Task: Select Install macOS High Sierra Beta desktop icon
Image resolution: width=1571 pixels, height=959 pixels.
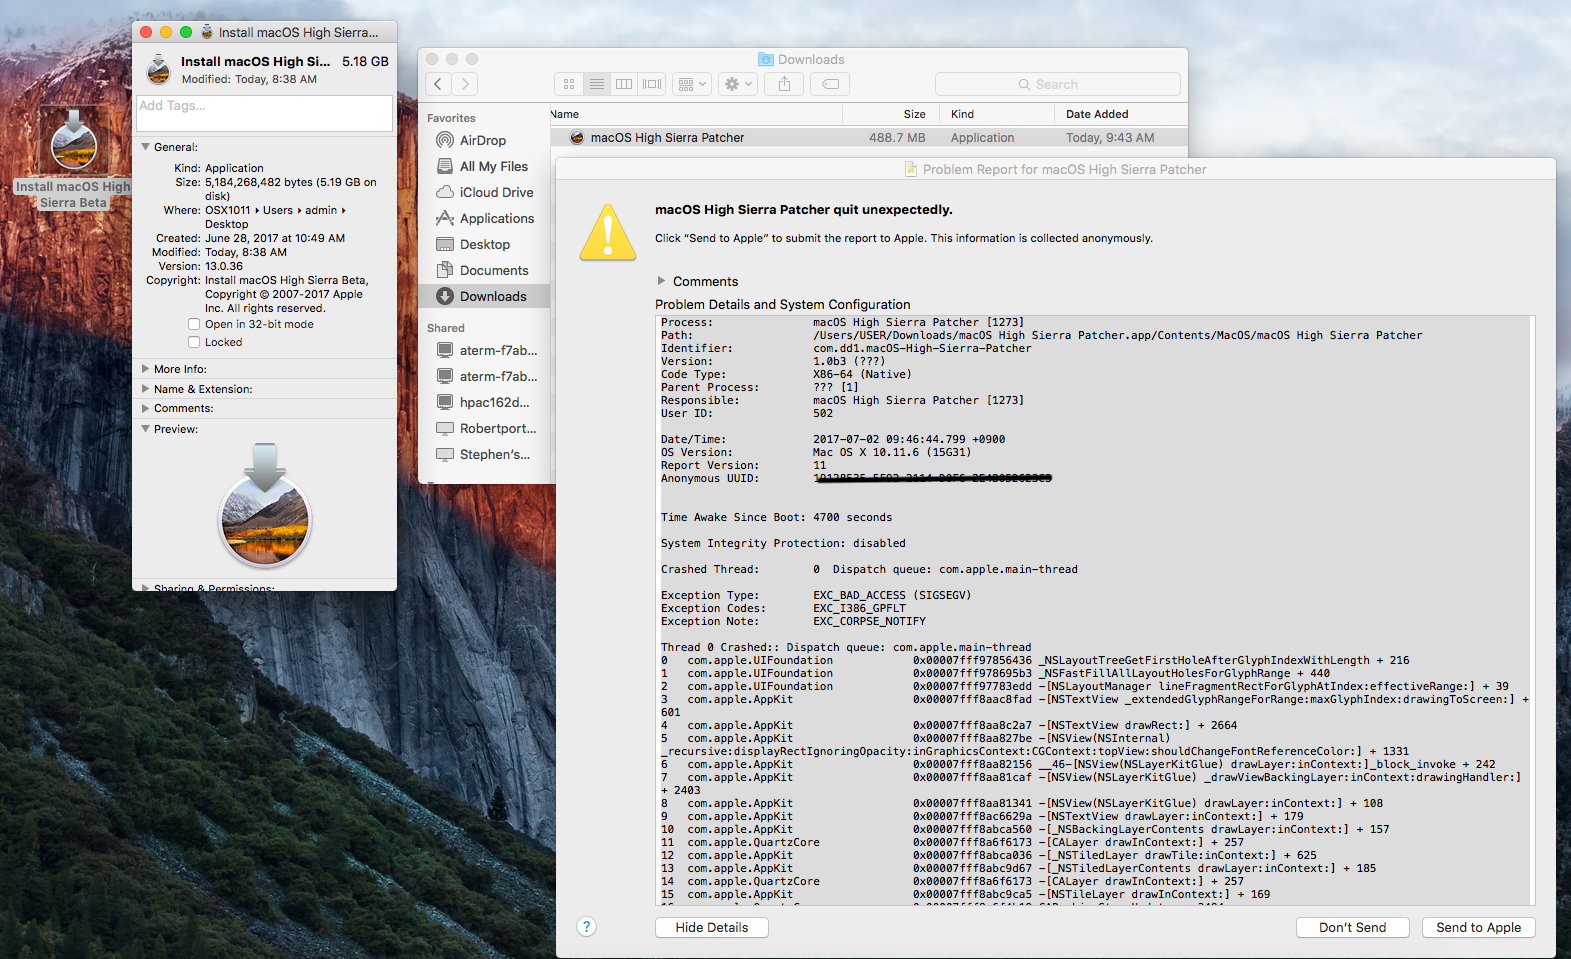Action: 73,157
